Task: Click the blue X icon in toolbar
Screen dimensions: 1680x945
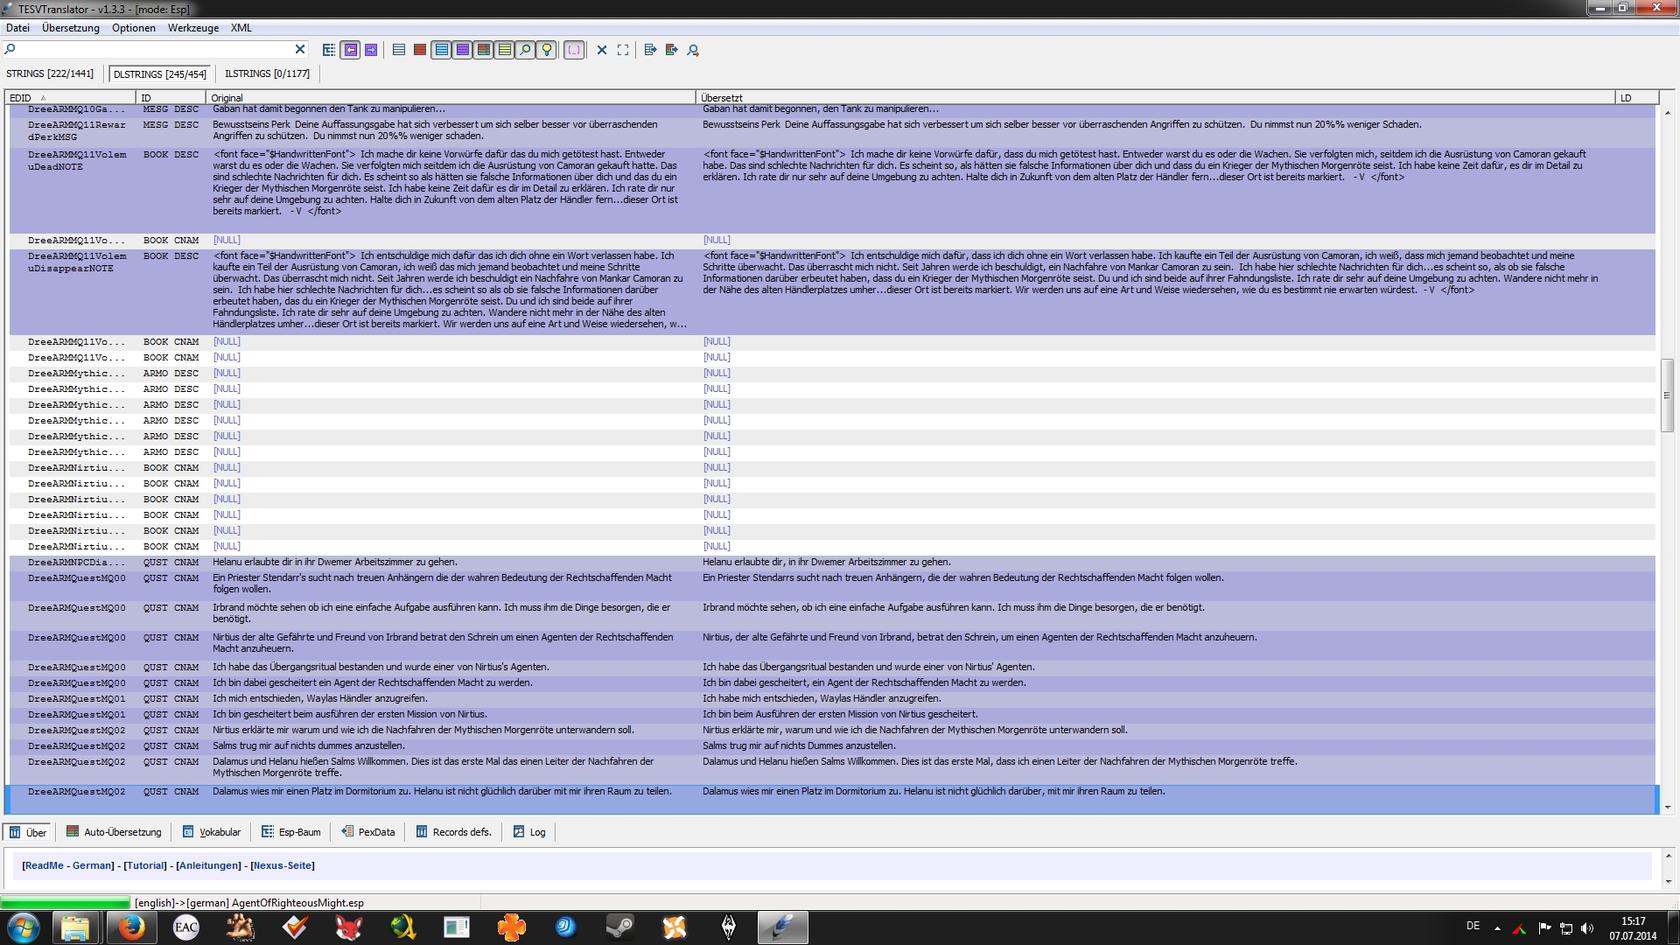Action: [x=602, y=50]
